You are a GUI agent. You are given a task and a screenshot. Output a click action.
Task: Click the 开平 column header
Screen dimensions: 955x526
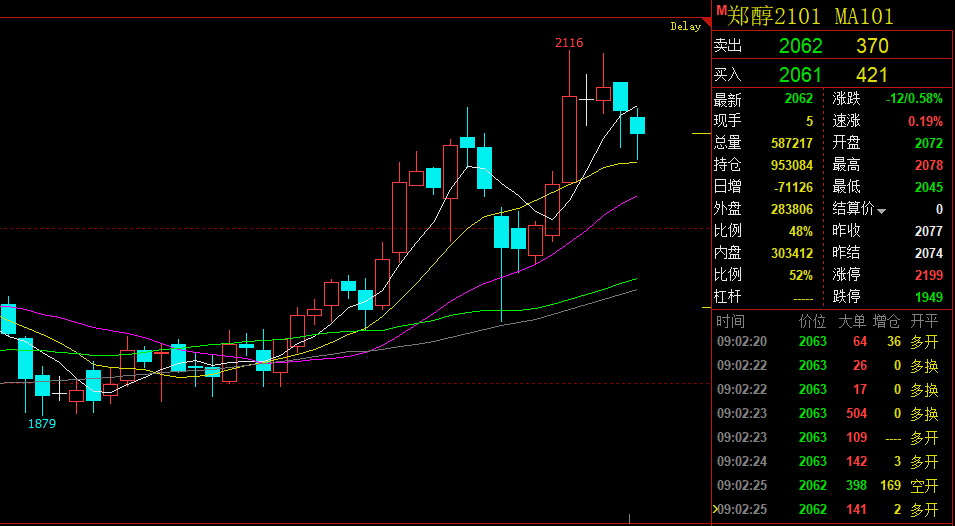(x=925, y=321)
